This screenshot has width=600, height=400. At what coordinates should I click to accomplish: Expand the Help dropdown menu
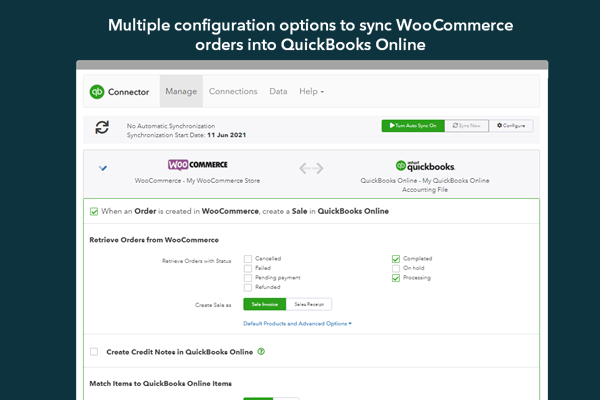point(311,91)
